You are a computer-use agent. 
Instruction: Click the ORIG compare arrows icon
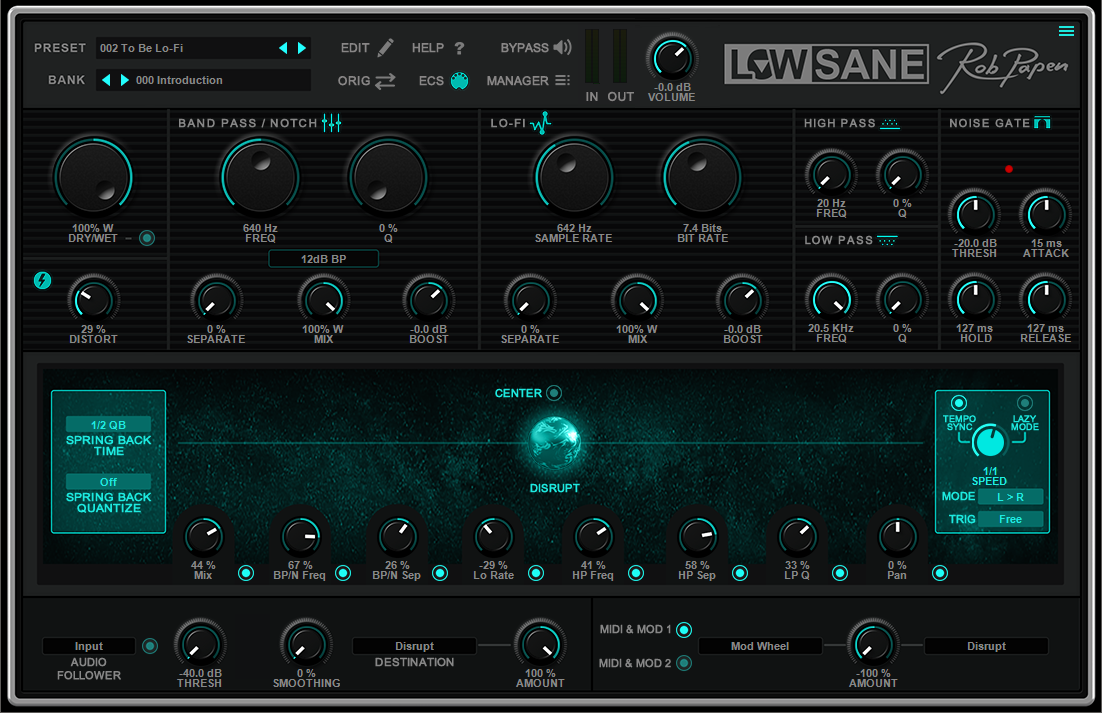[385, 81]
